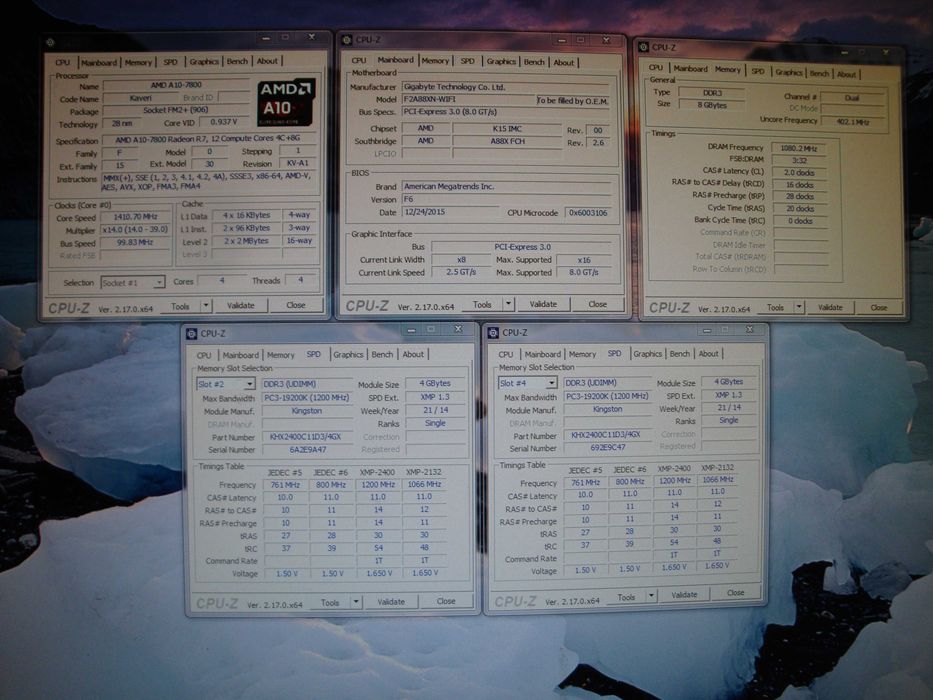The width and height of the screenshot is (933, 700).
Task: Click serial number 6A2E9A47
Action: point(308,450)
